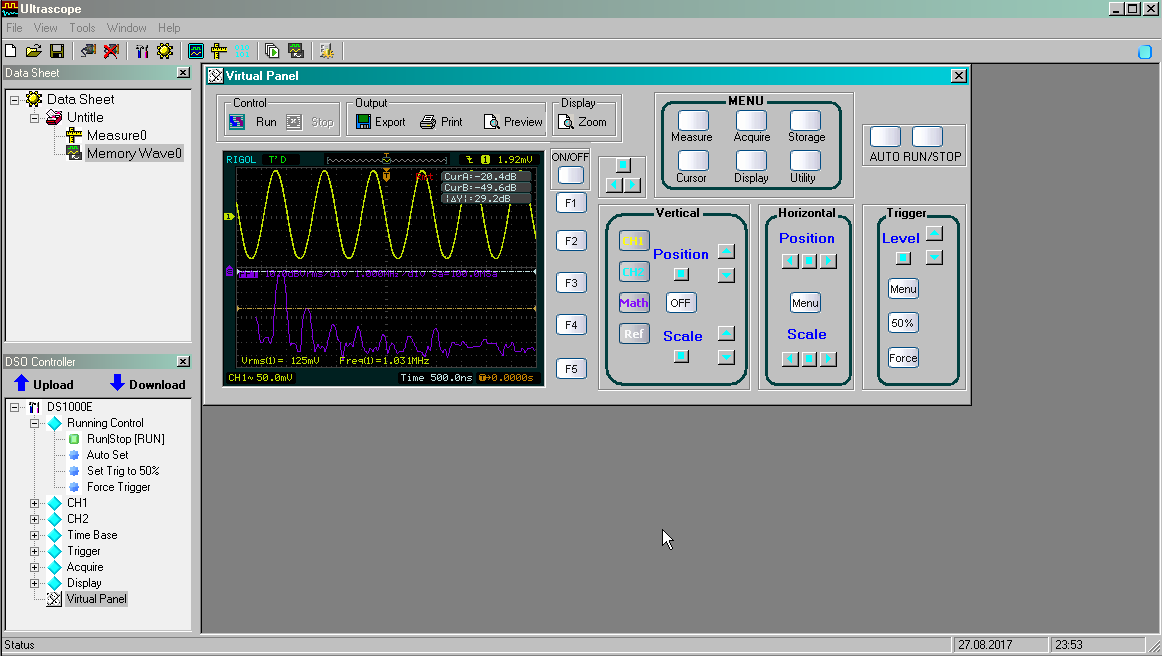Click the connect to oscilloscope icon
This screenshot has height=656, width=1162.
[88, 51]
